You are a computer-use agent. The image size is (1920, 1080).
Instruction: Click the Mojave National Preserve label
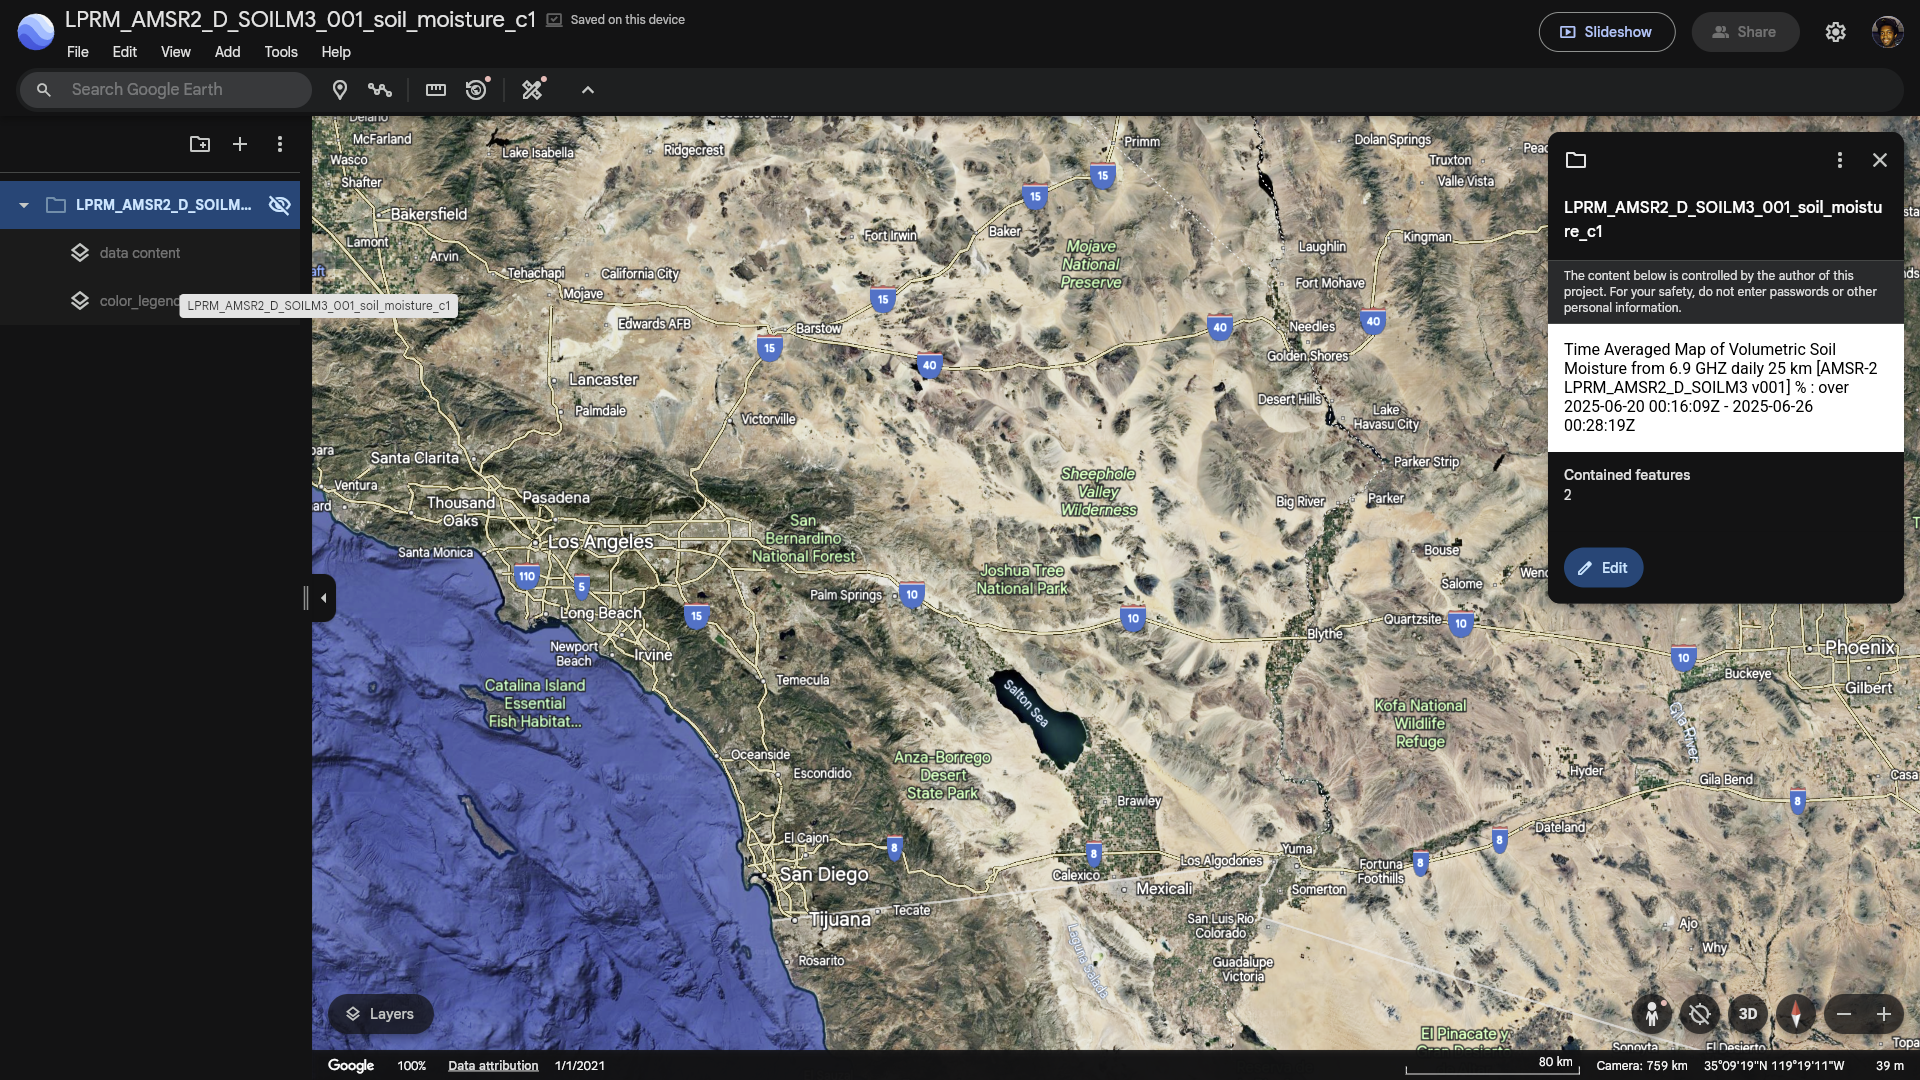point(1091,264)
